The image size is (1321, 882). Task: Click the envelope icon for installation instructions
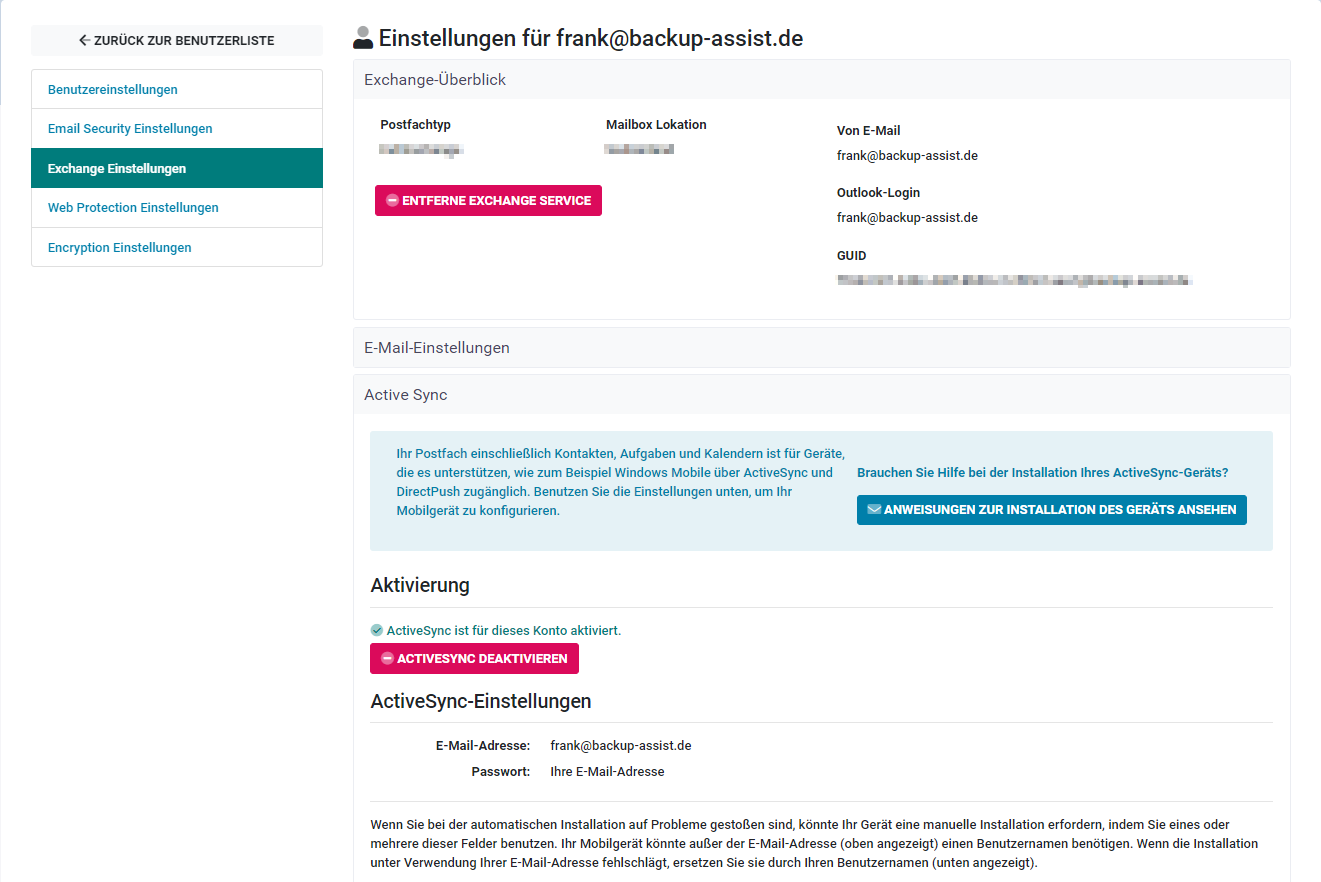point(874,510)
